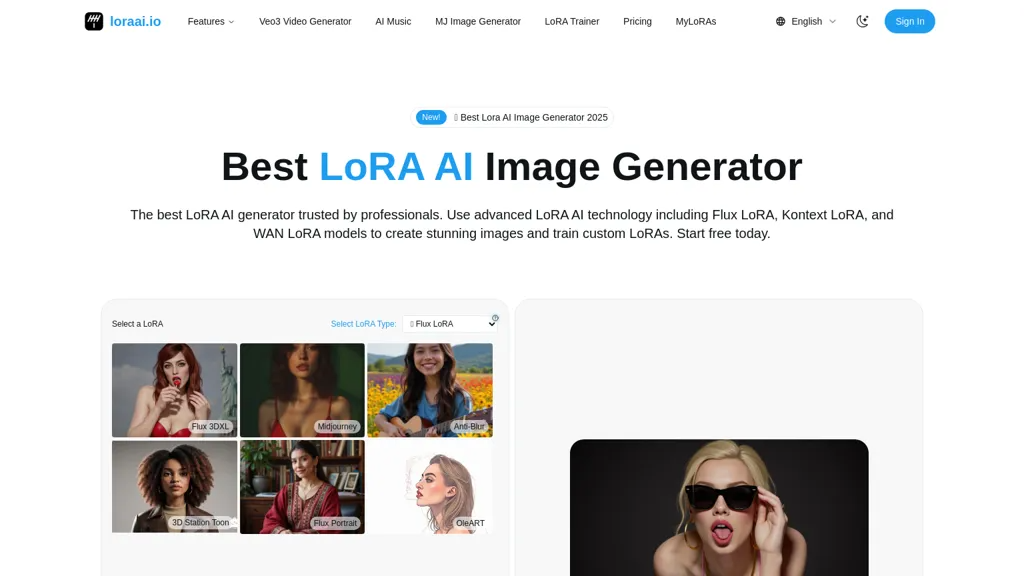Viewport: 1024px width, 576px height.
Task: Click the info icon beside LoRA type
Action: point(495,318)
